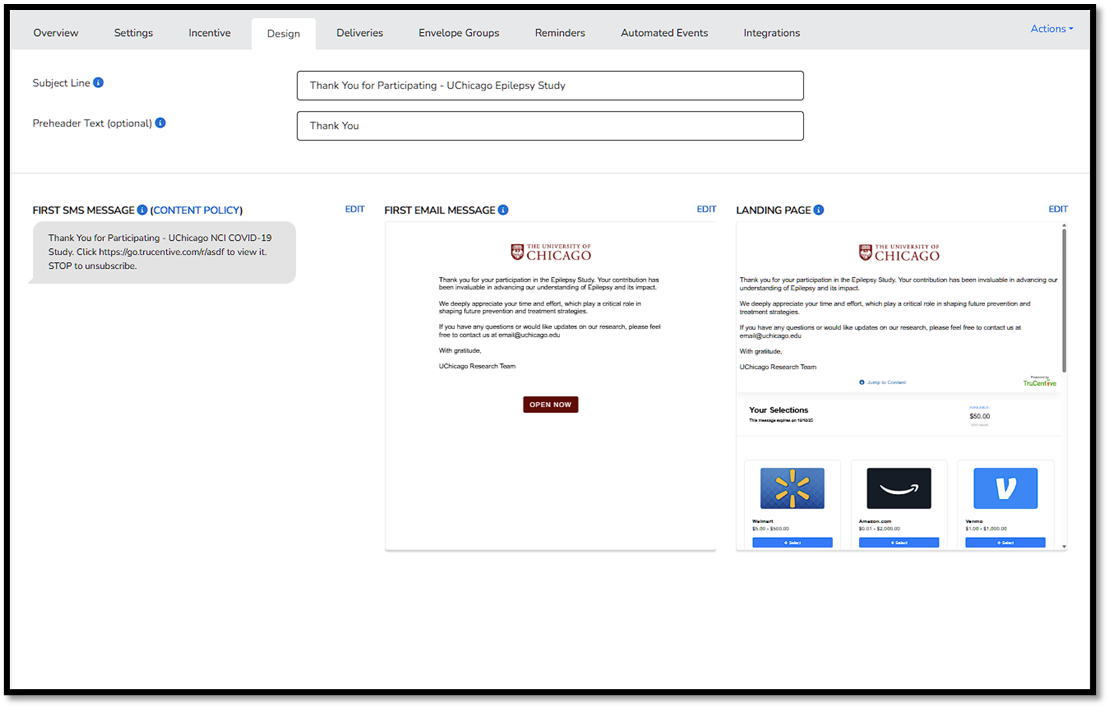Open the Automated Events tab
1109x708 pixels.
(664, 32)
